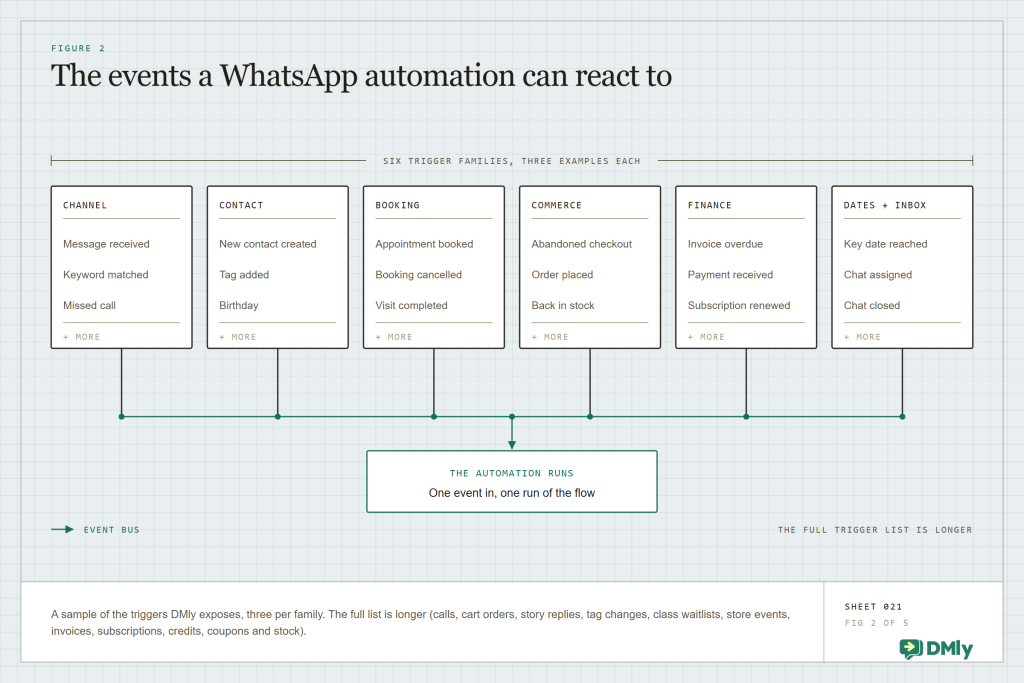1024x683 pixels.
Task: Click the BOOKING card heading
Action: click(x=398, y=205)
